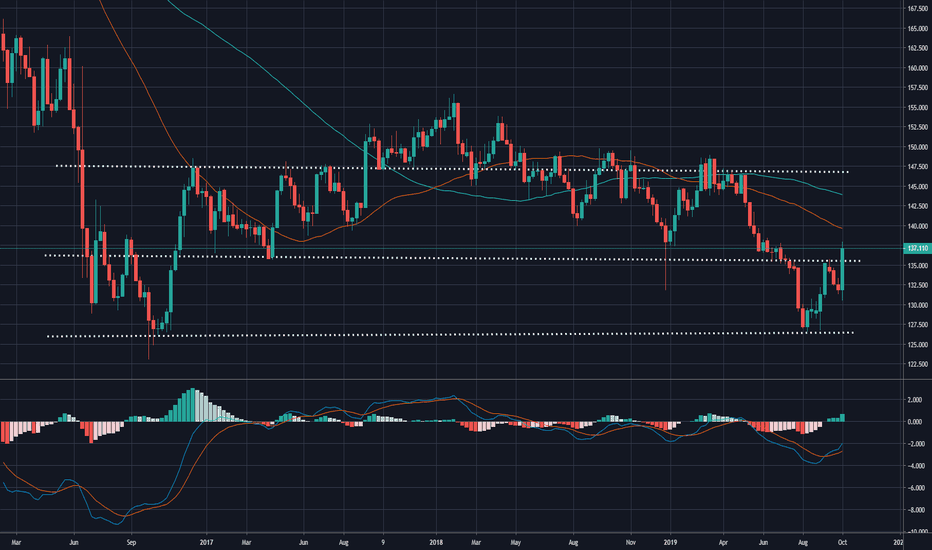Click the 2019 label on time axis
932x550 pixels.
point(670,542)
